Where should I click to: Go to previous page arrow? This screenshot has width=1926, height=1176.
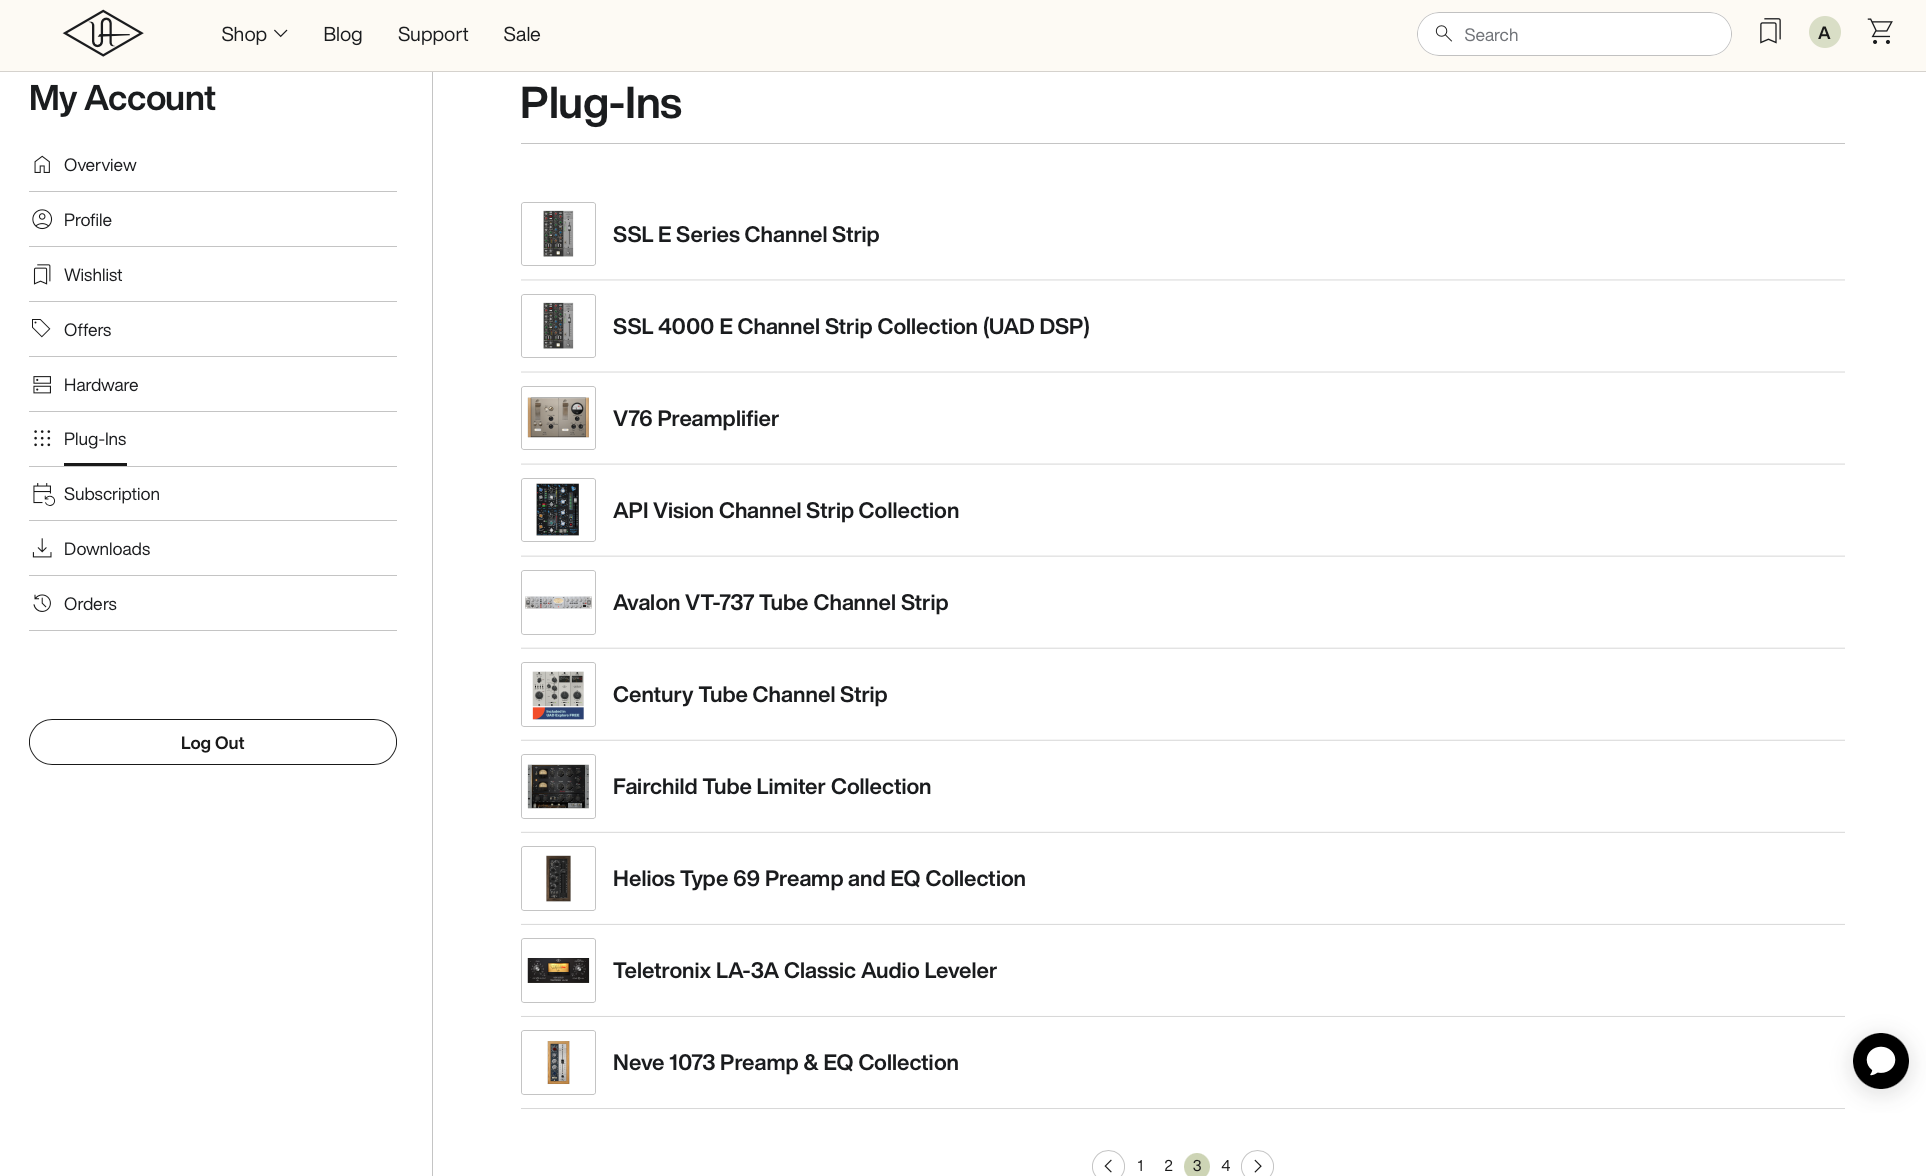click(x=1108, y=1165)
